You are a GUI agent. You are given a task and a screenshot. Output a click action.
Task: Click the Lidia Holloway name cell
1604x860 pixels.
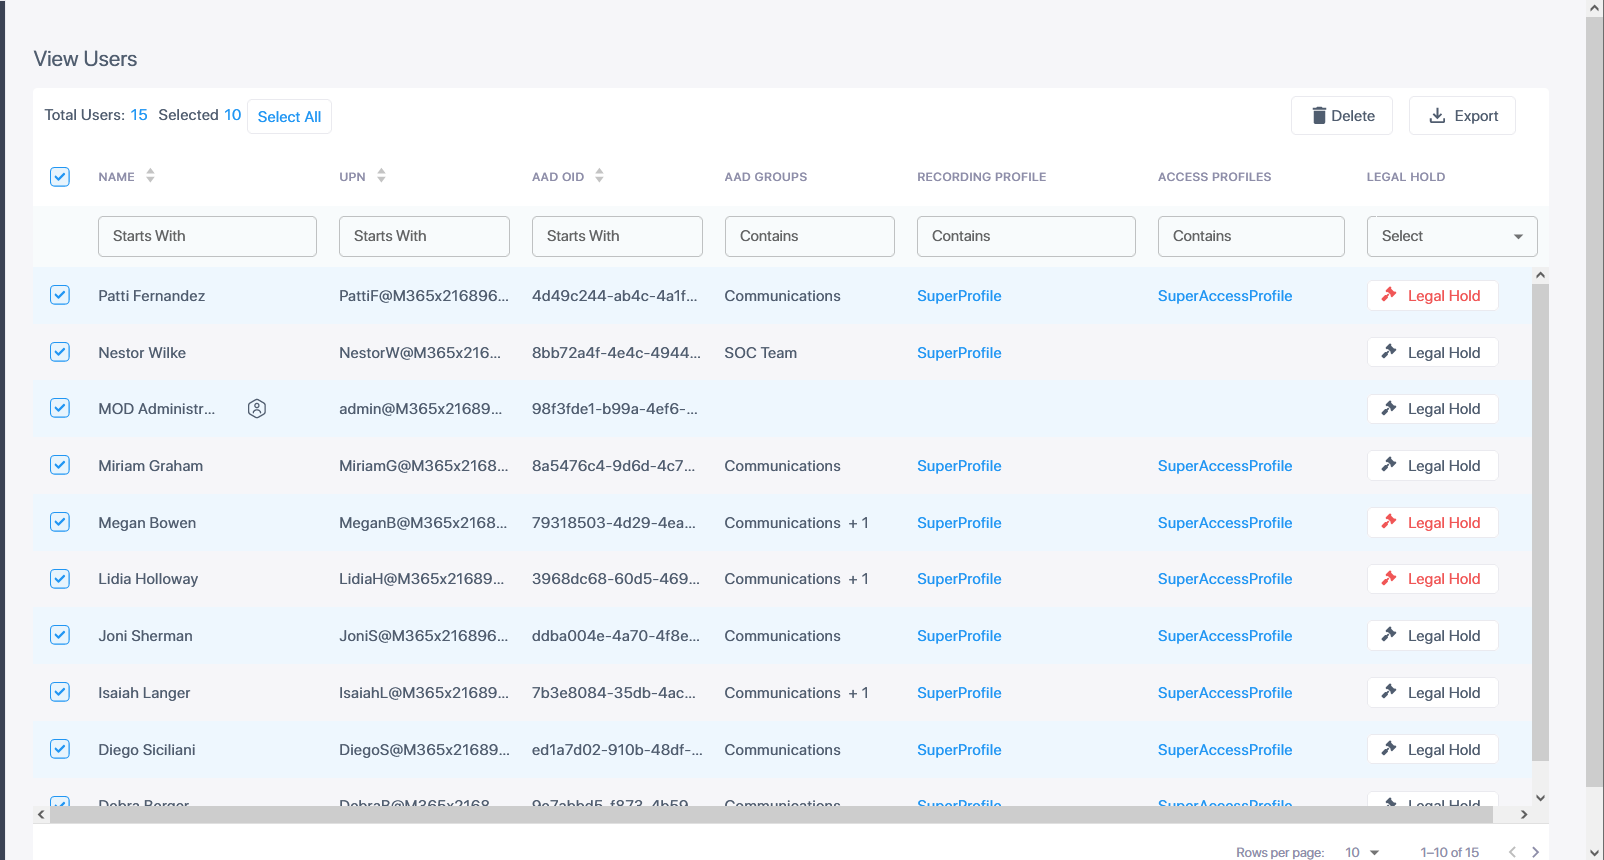click(x=148, y=579)
